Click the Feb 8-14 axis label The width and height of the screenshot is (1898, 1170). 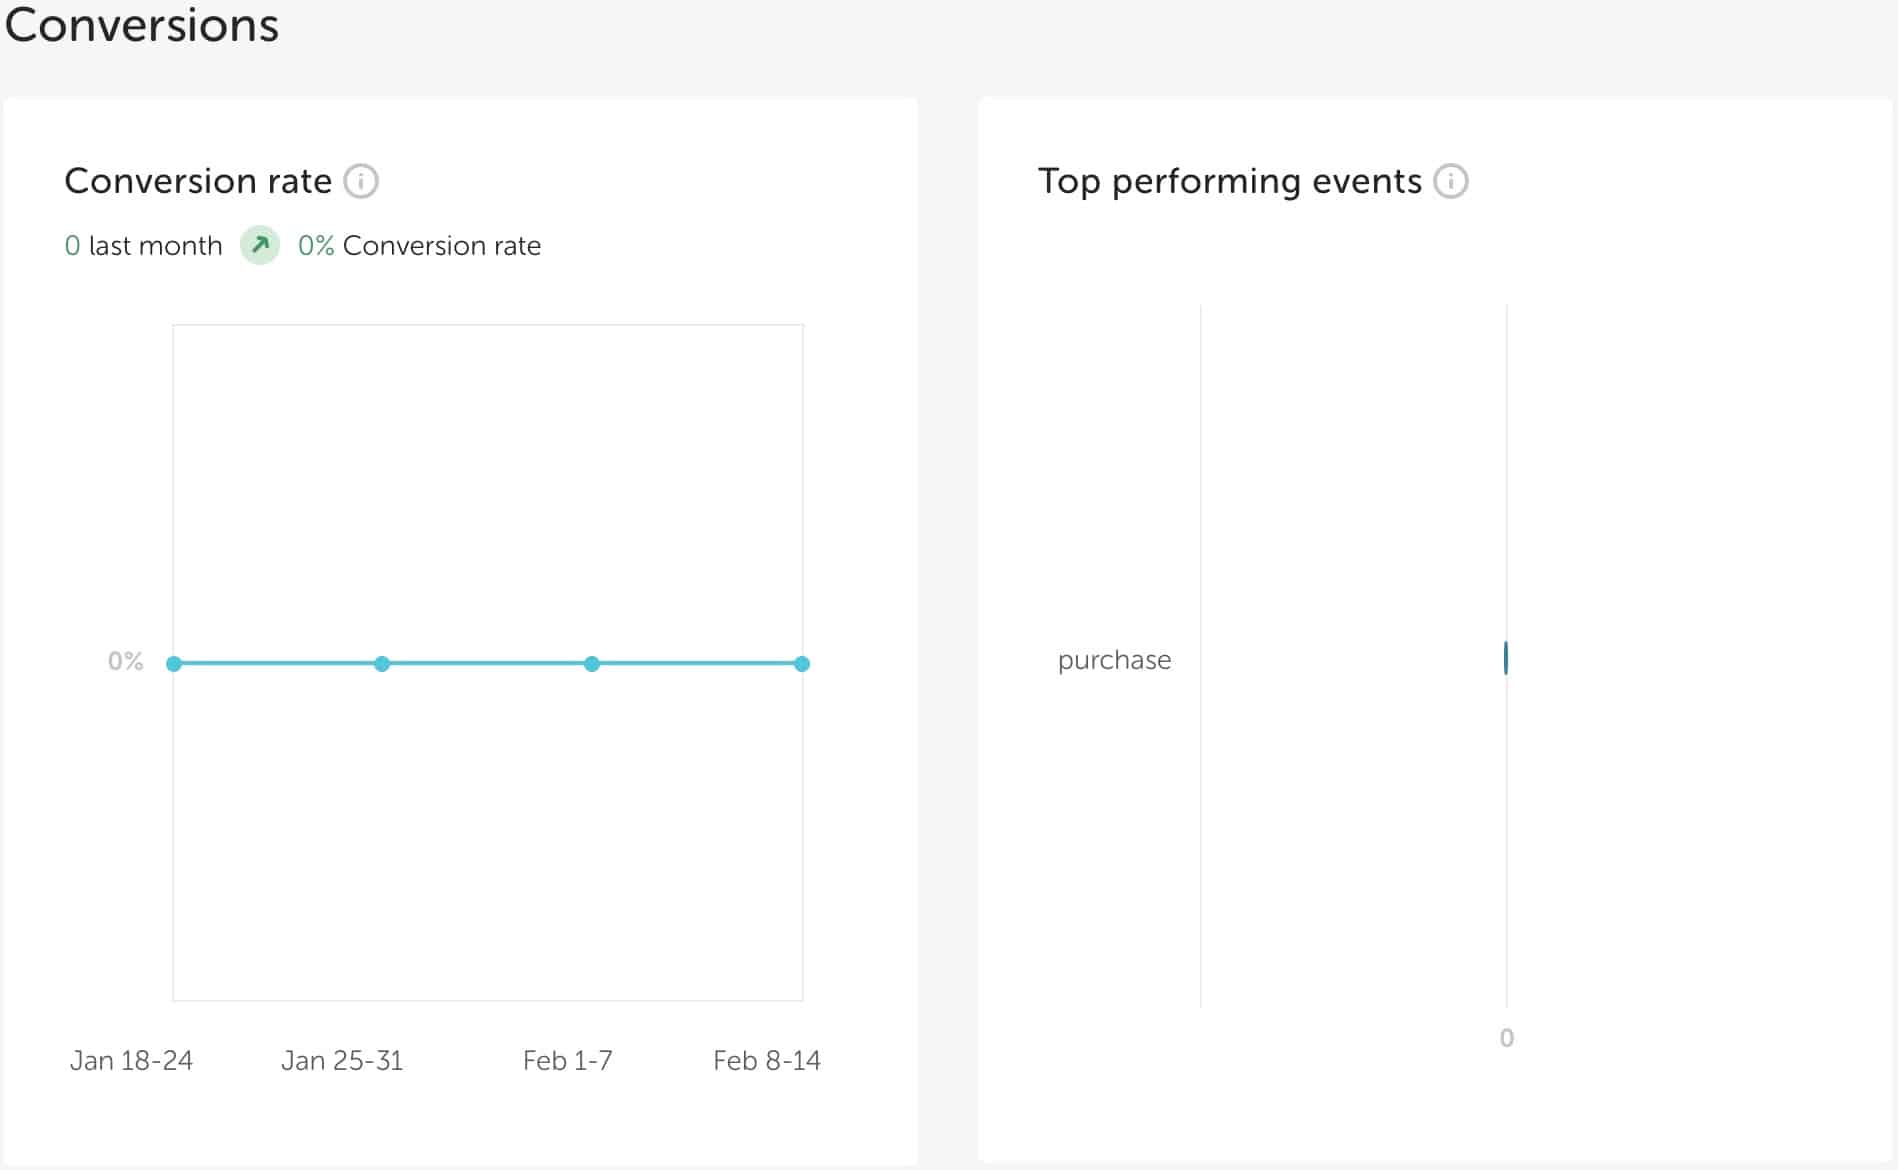coord(767,1060)
